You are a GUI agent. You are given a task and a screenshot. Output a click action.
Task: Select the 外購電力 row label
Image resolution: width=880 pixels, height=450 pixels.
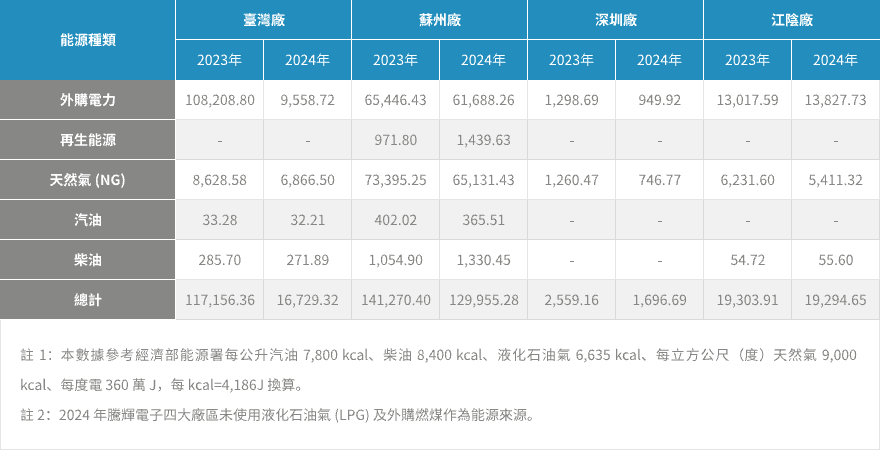tap(88, 100)
